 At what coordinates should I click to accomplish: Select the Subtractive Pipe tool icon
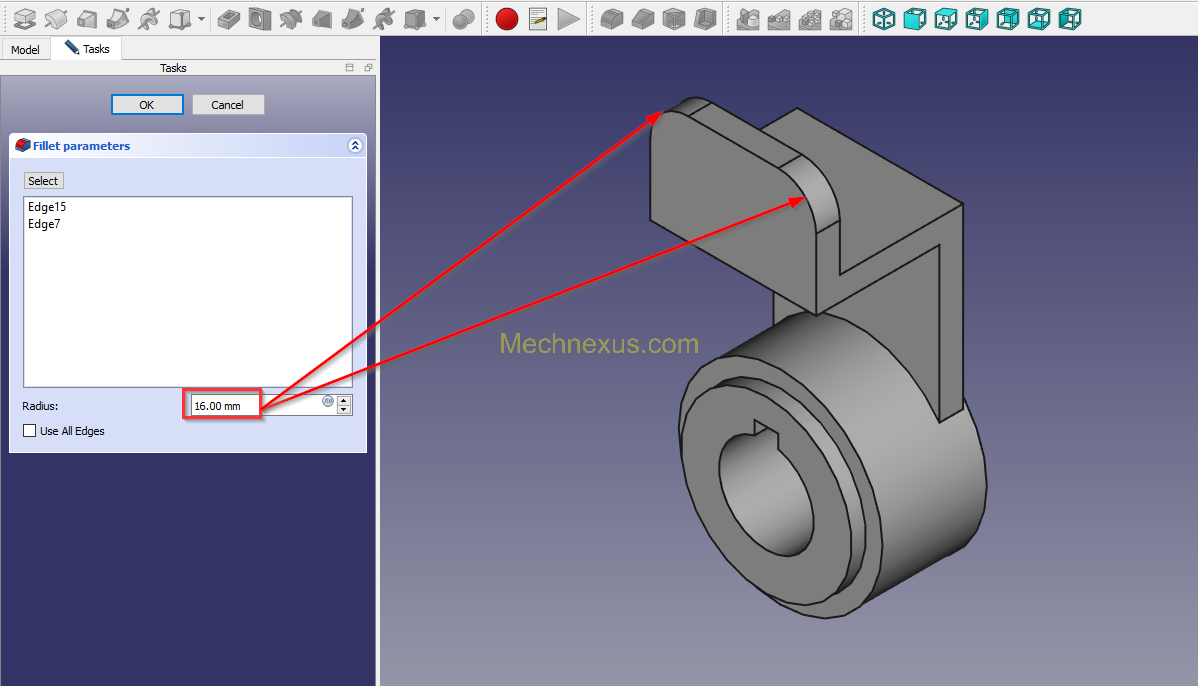[x=352, y=18]
